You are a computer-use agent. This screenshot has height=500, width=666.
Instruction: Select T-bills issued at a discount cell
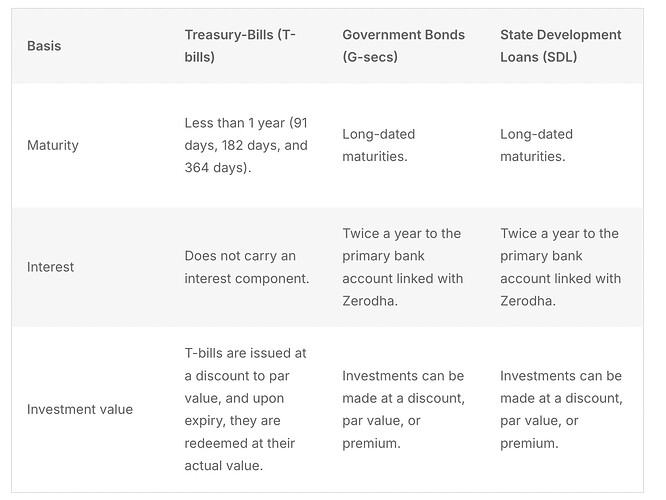pyautogui.click(x=246, y=409)
